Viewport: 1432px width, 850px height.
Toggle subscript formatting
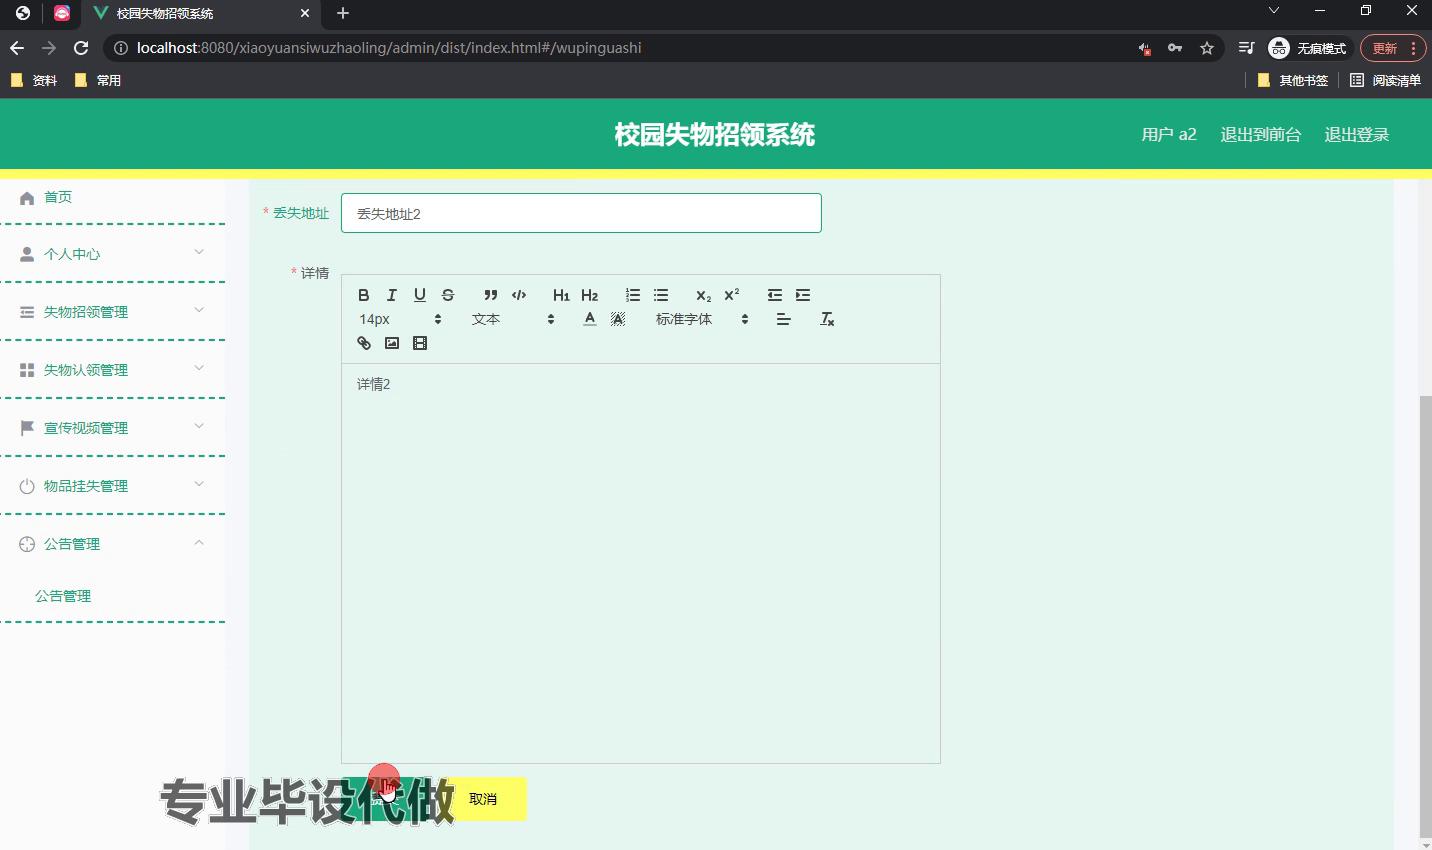click(x=703, y=295)
